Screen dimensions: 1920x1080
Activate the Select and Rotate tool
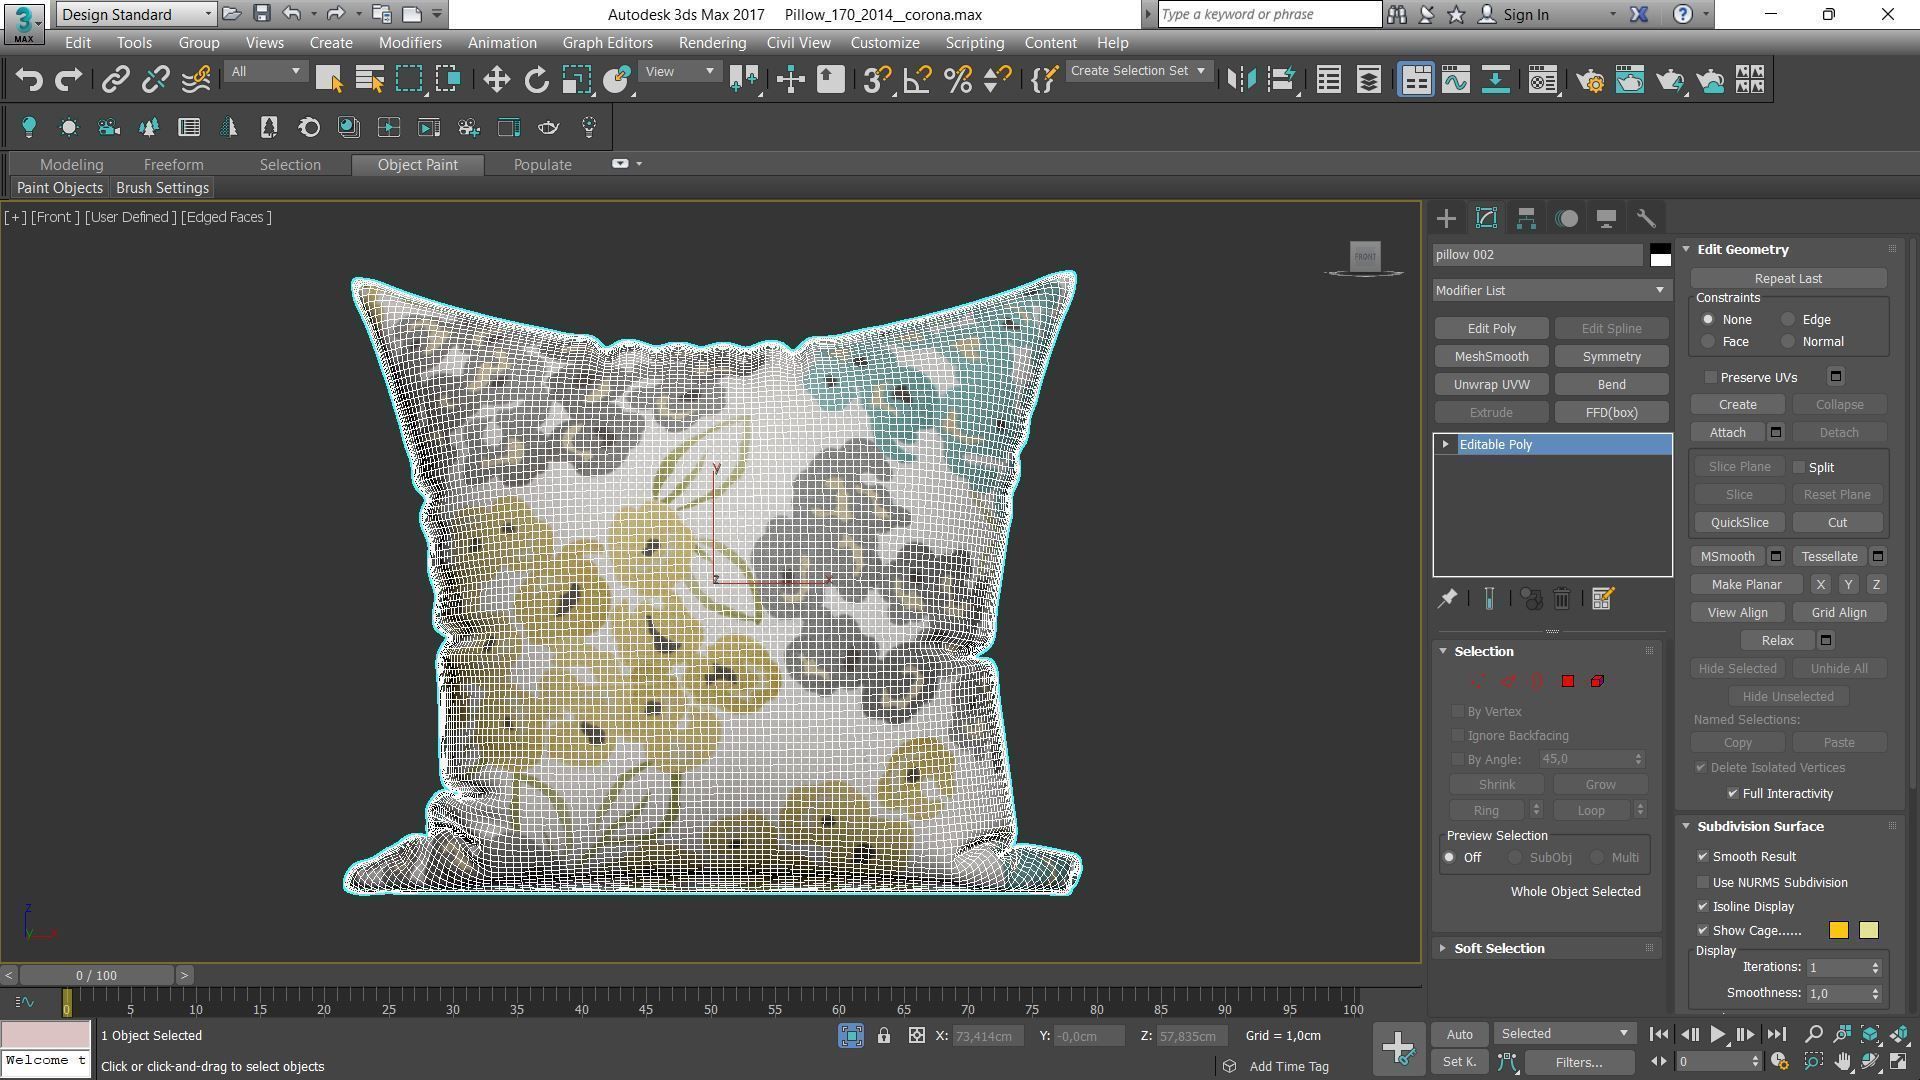pos(536,80)
